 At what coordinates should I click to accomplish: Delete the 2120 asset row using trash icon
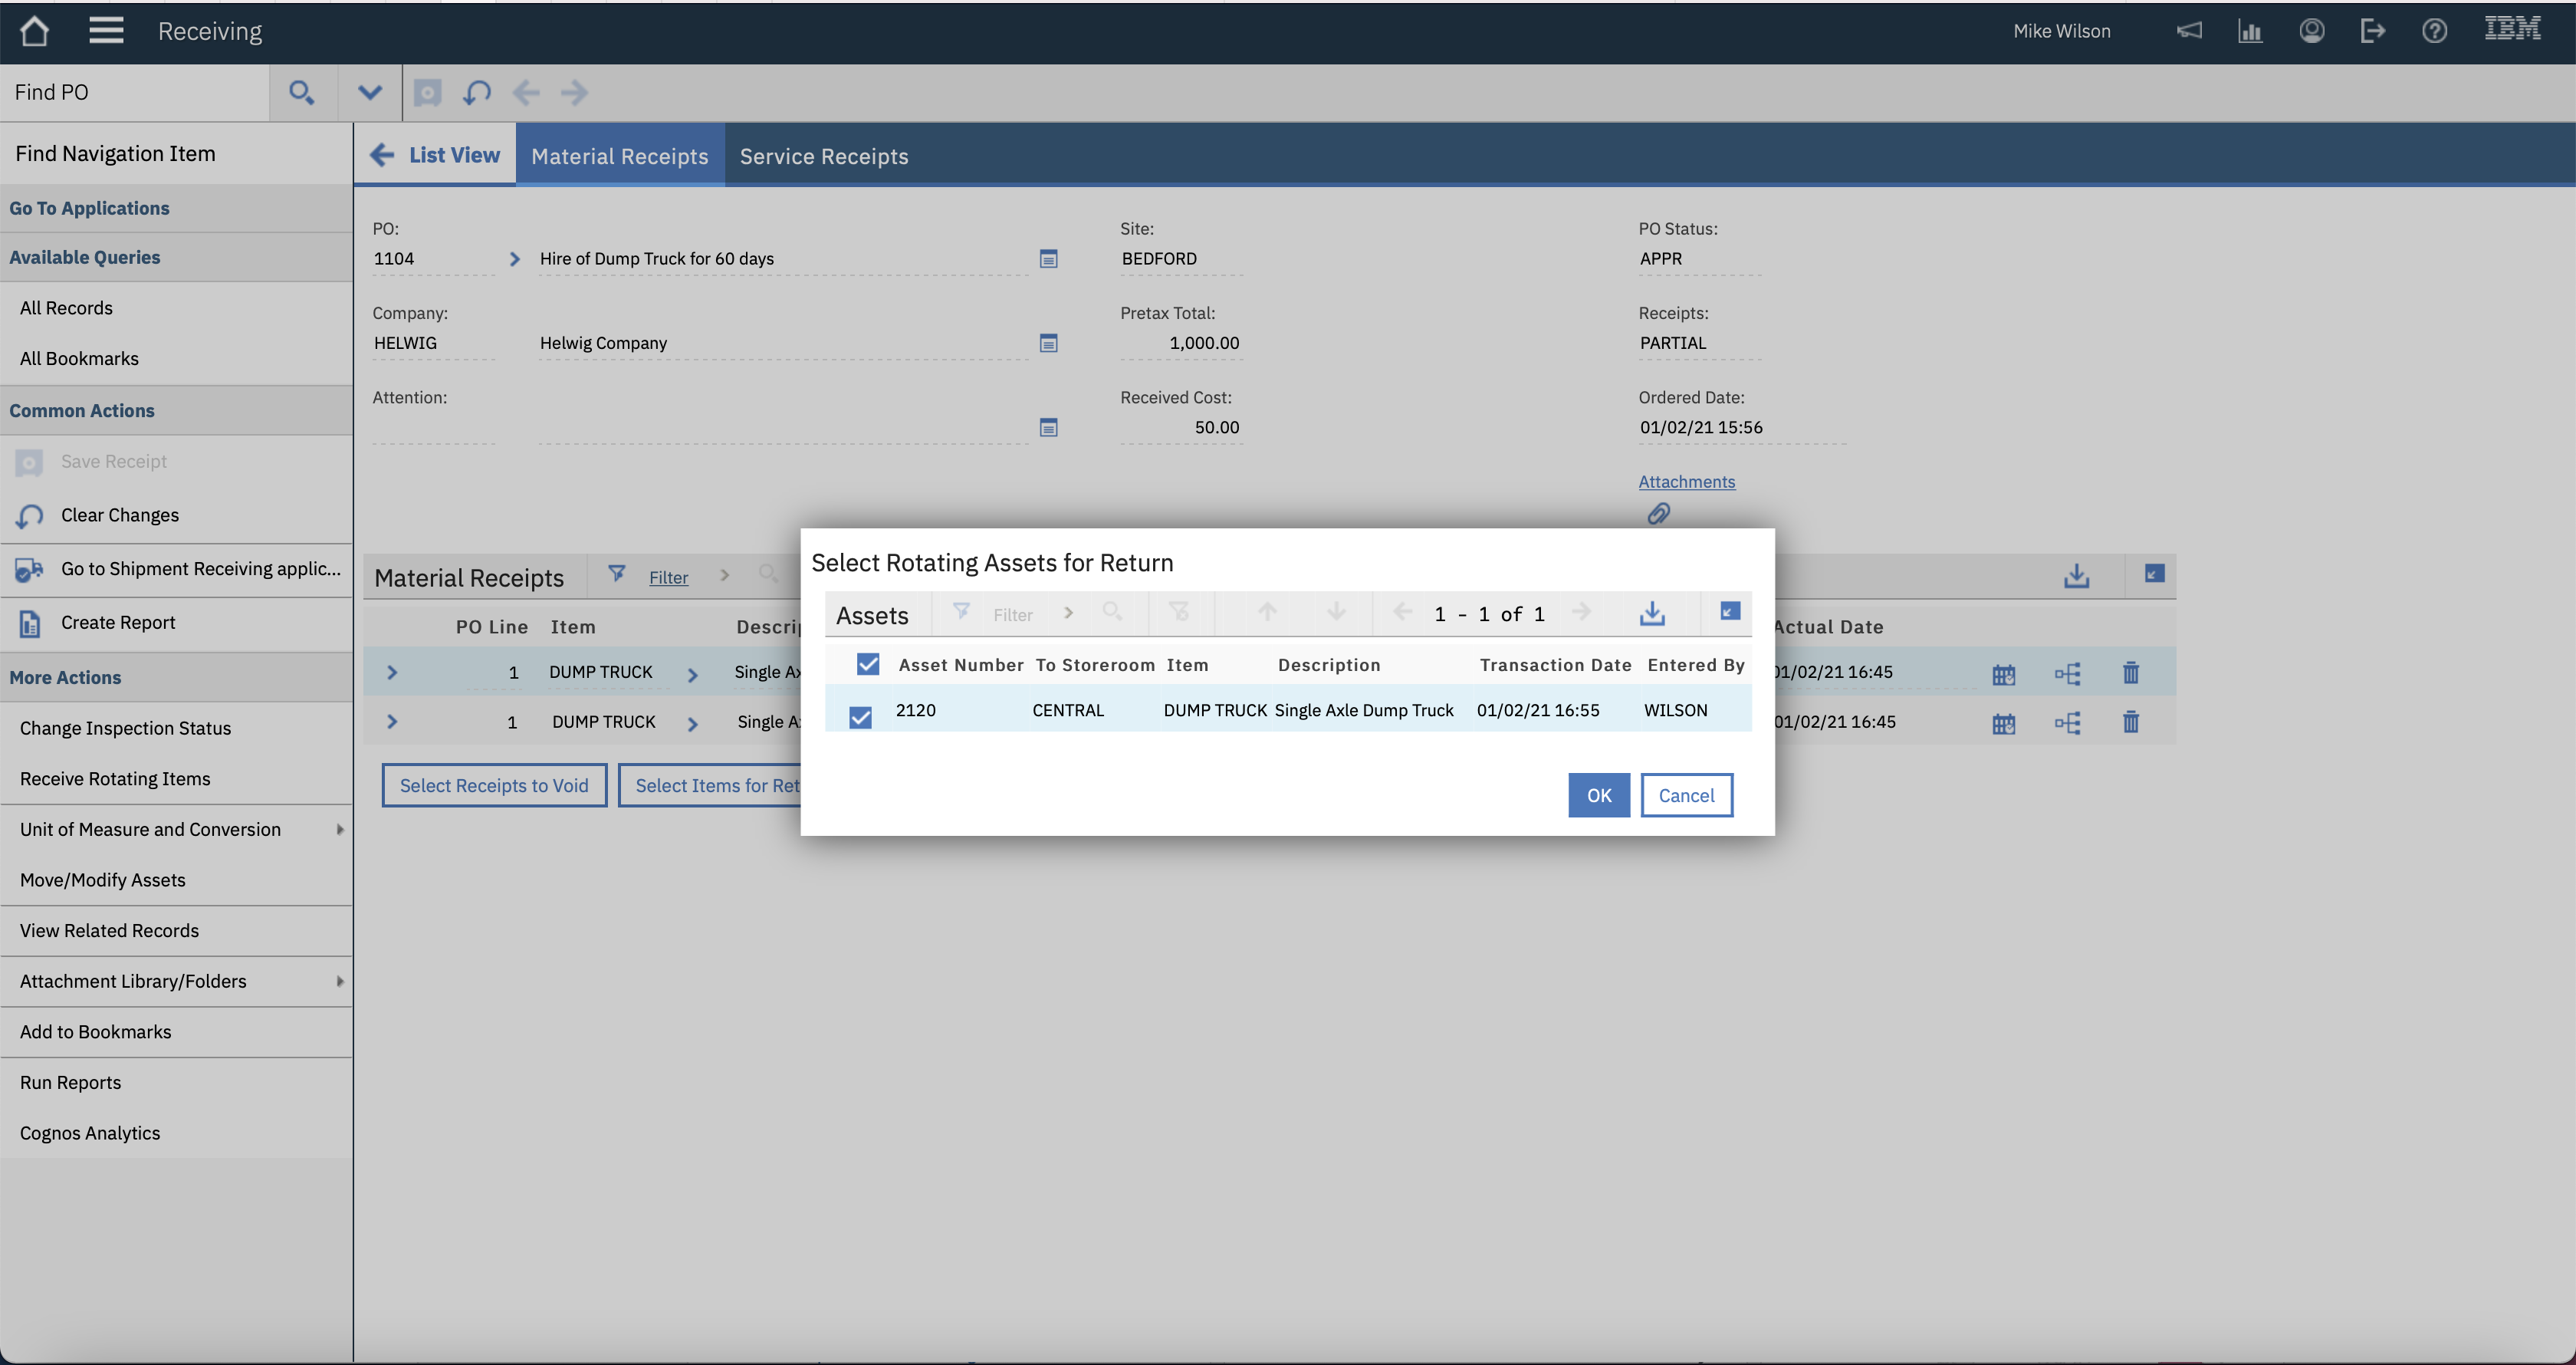click(2130, 673)
